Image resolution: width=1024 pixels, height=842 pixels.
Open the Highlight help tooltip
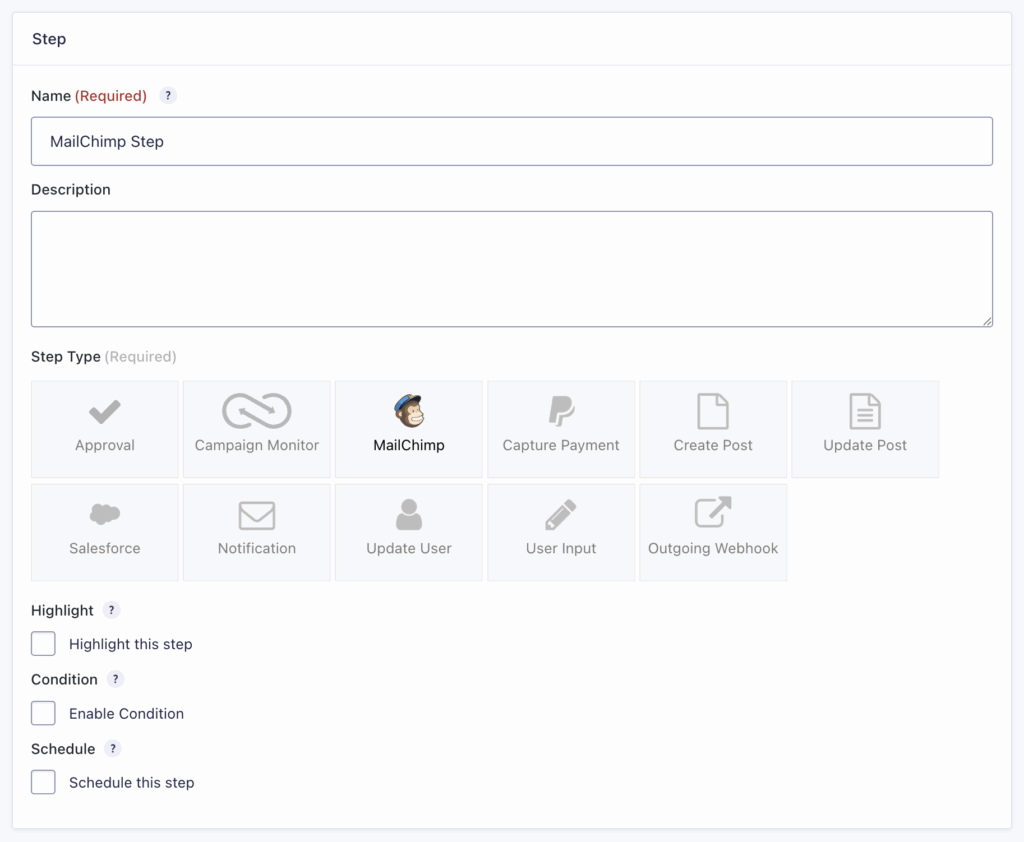pos(111,610)
